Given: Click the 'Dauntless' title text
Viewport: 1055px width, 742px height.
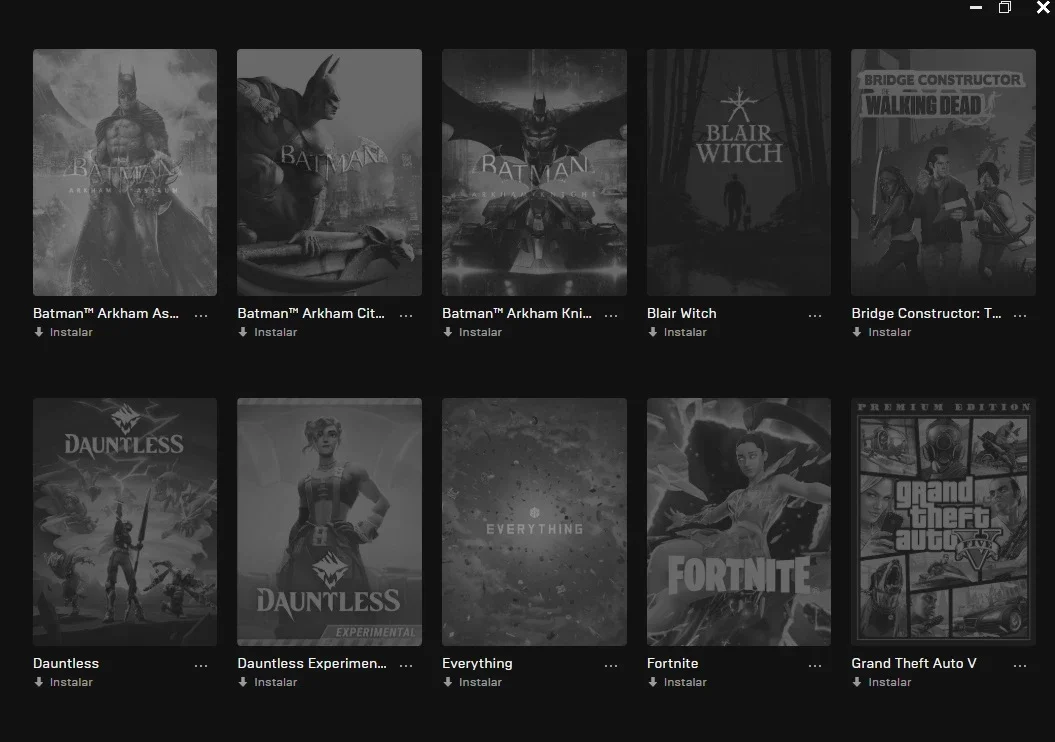Looking at the screenshot, I should (x=66, y=663).
